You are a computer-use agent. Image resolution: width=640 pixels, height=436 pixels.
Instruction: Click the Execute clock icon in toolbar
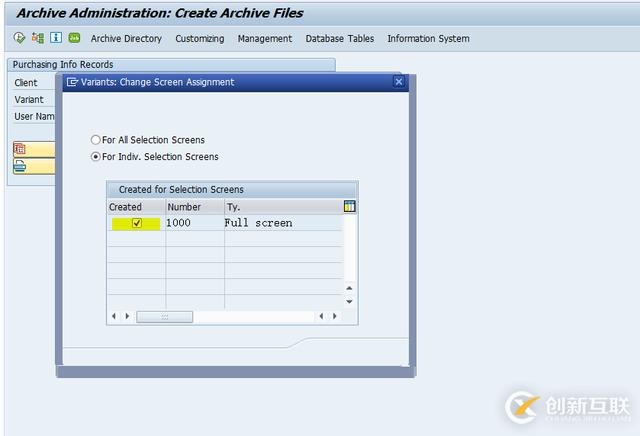[x=20, y=38]
